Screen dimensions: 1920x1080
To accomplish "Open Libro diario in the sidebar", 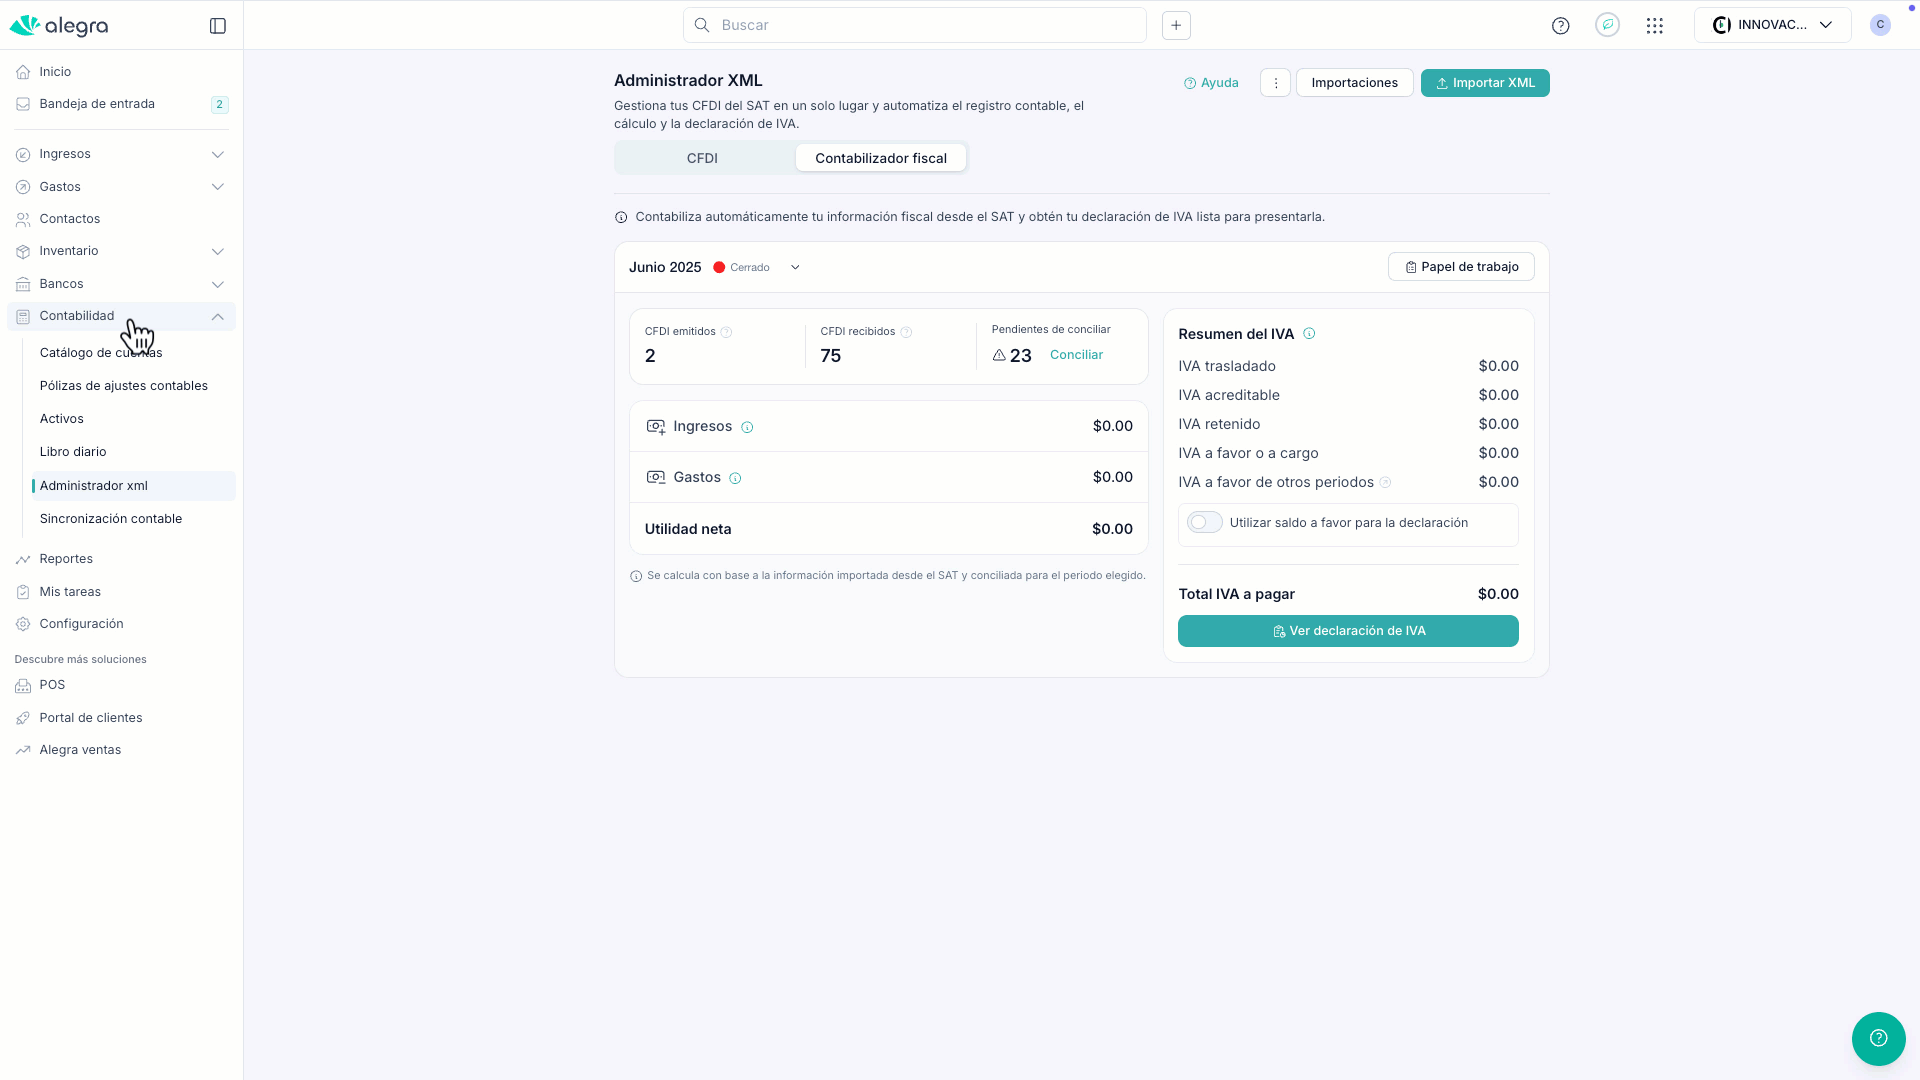I will 73,452.
